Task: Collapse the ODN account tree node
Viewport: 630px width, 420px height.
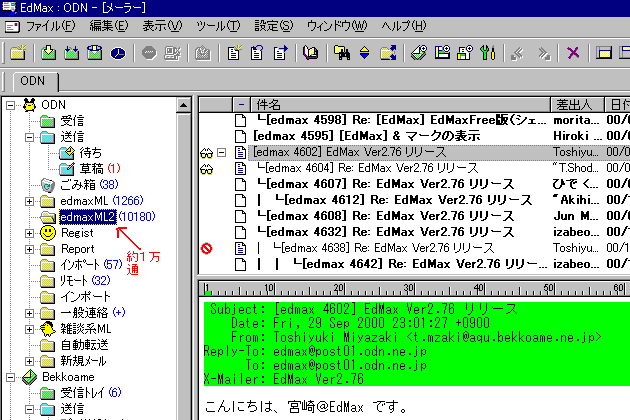Action: pyautogui.click(x=10, y=105)
